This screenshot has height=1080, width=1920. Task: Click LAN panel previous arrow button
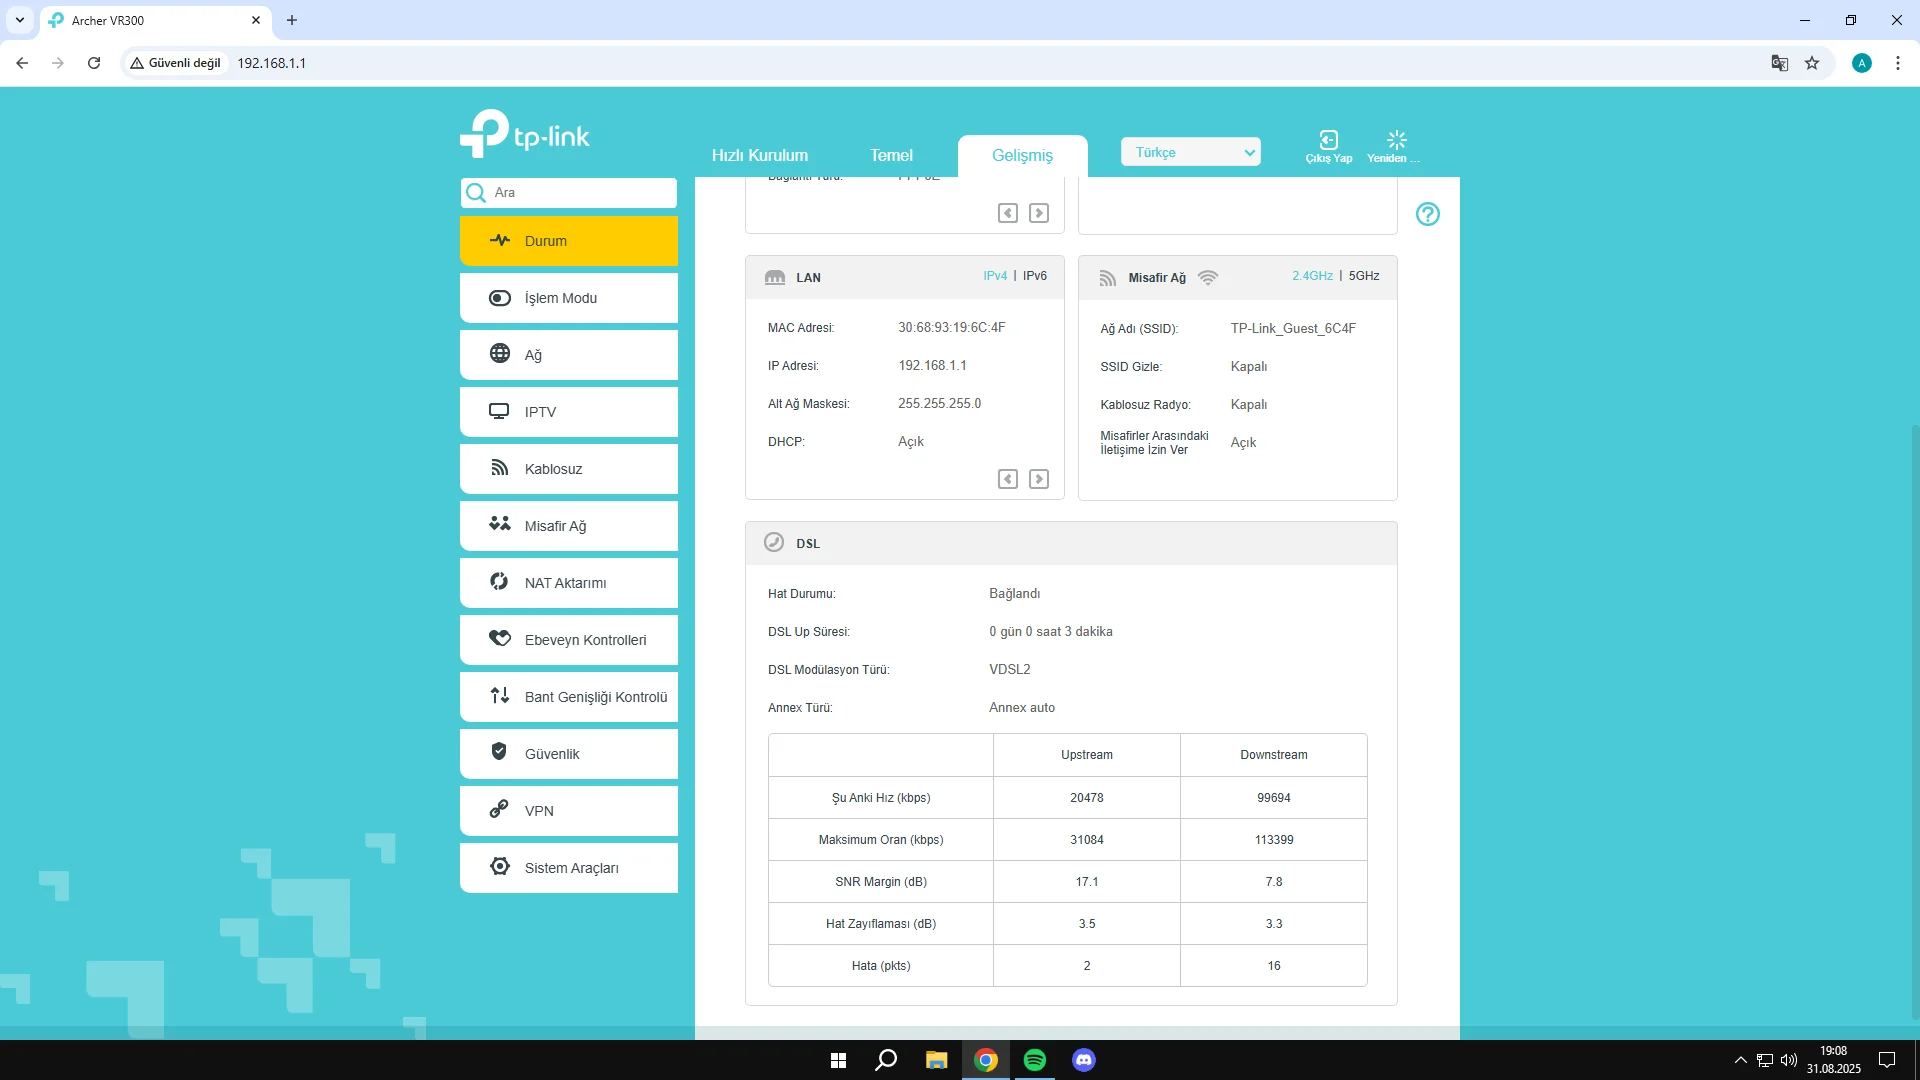point(1008,479)
